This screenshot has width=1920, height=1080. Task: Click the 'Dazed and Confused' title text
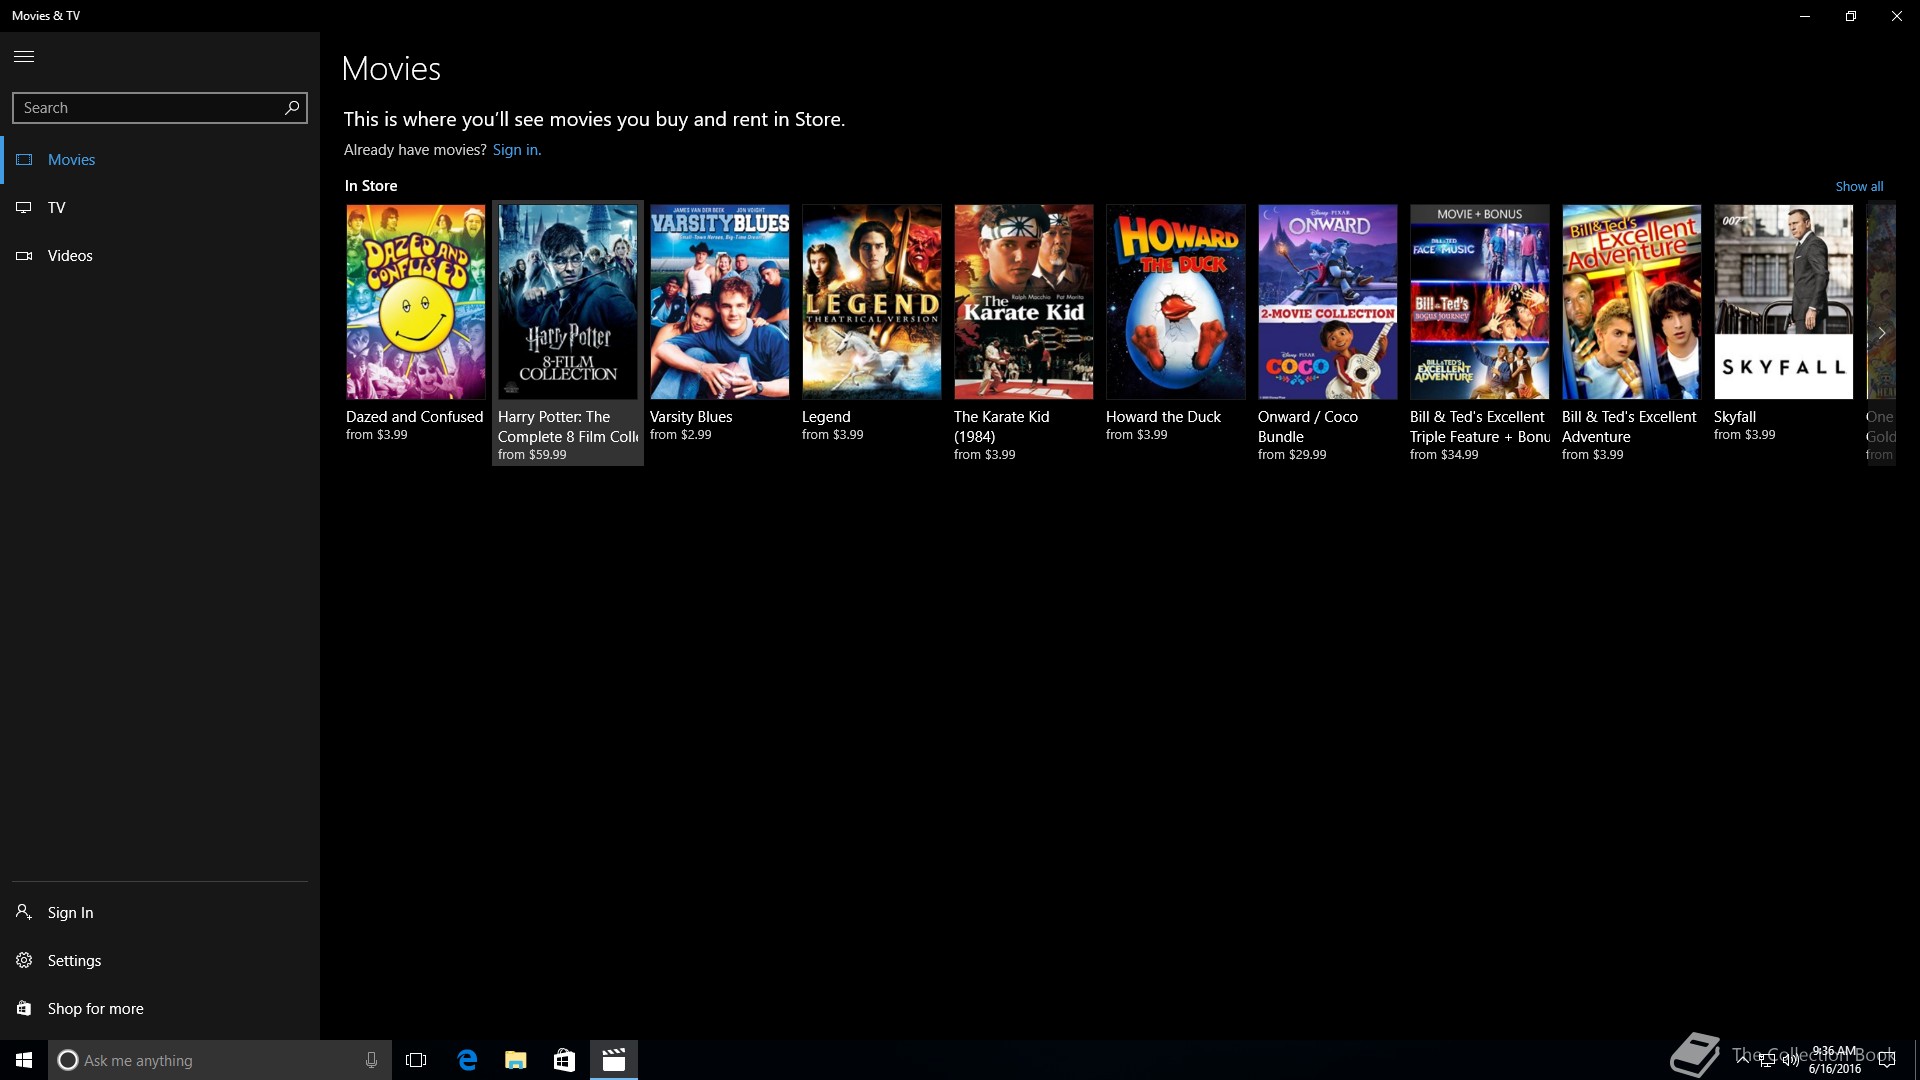(x=414, y=417)
